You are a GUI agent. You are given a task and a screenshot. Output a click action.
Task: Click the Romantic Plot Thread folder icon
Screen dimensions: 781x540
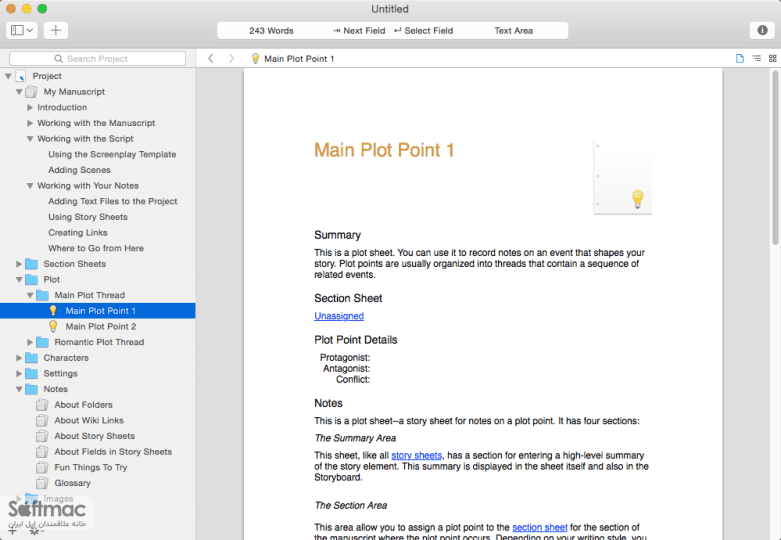[42, 342]
